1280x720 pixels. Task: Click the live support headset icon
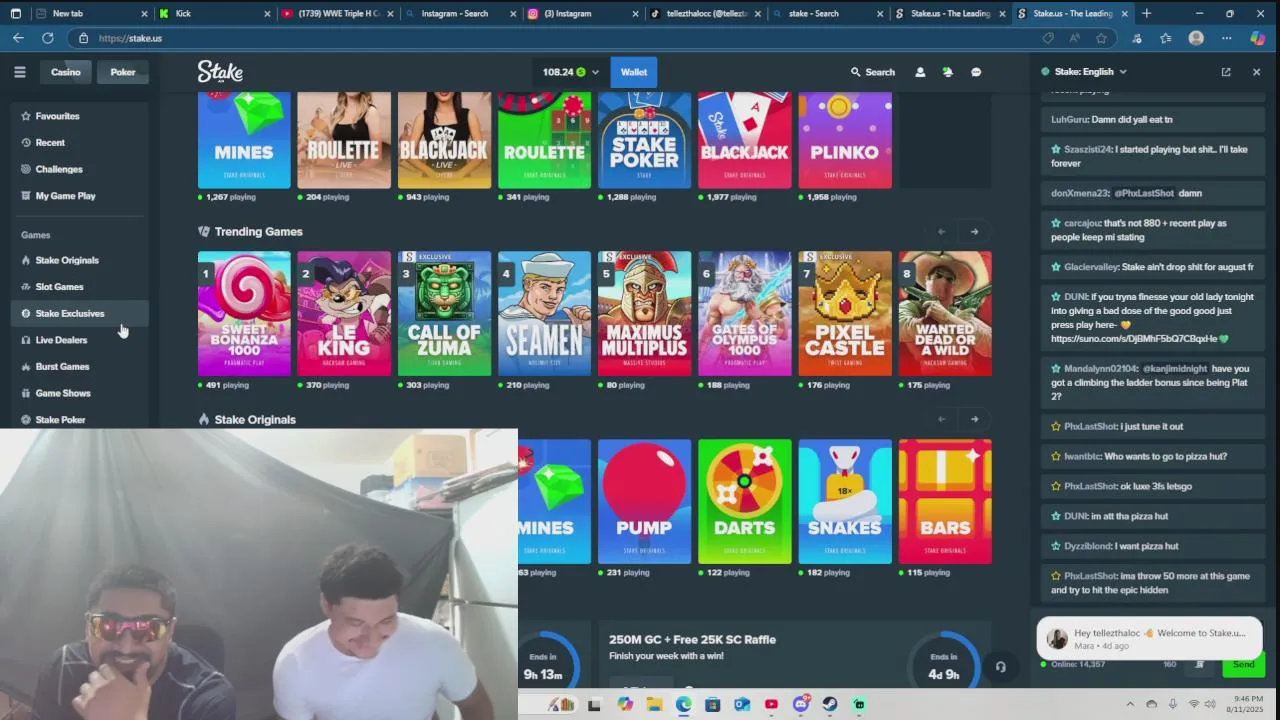coord(1000,667)
